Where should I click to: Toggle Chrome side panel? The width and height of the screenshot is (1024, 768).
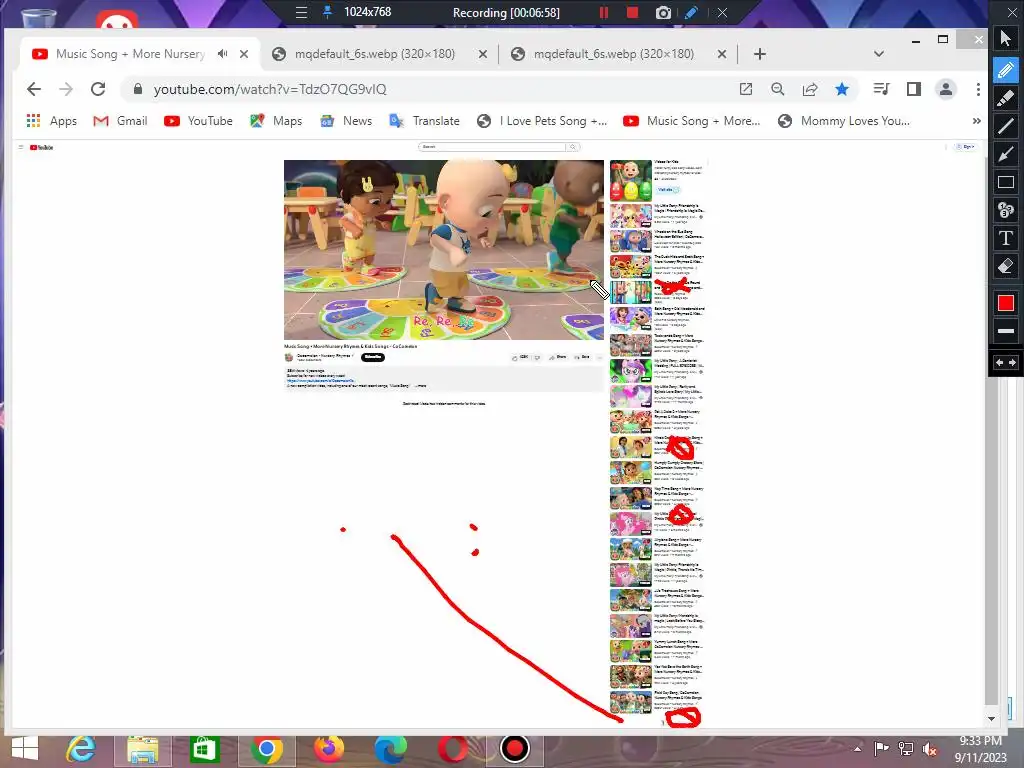pyautogui.click(x=914, y=89)
